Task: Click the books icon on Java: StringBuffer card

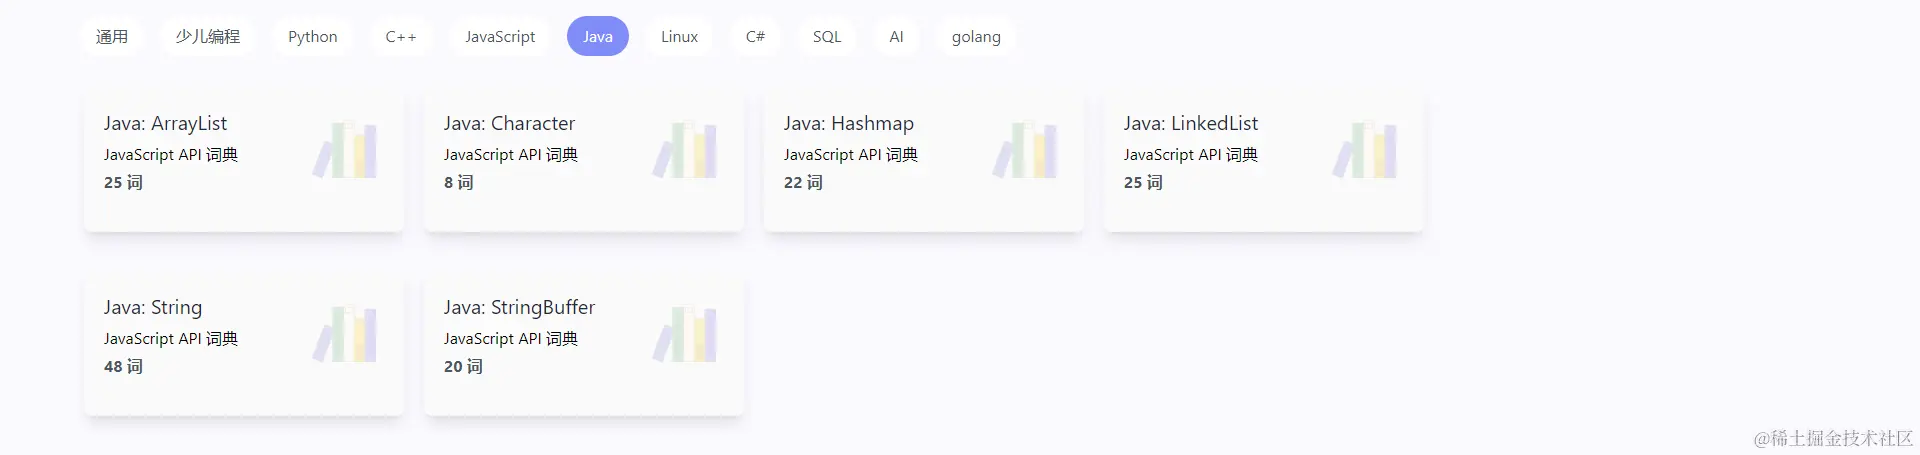Action: [x=685, y=334]
